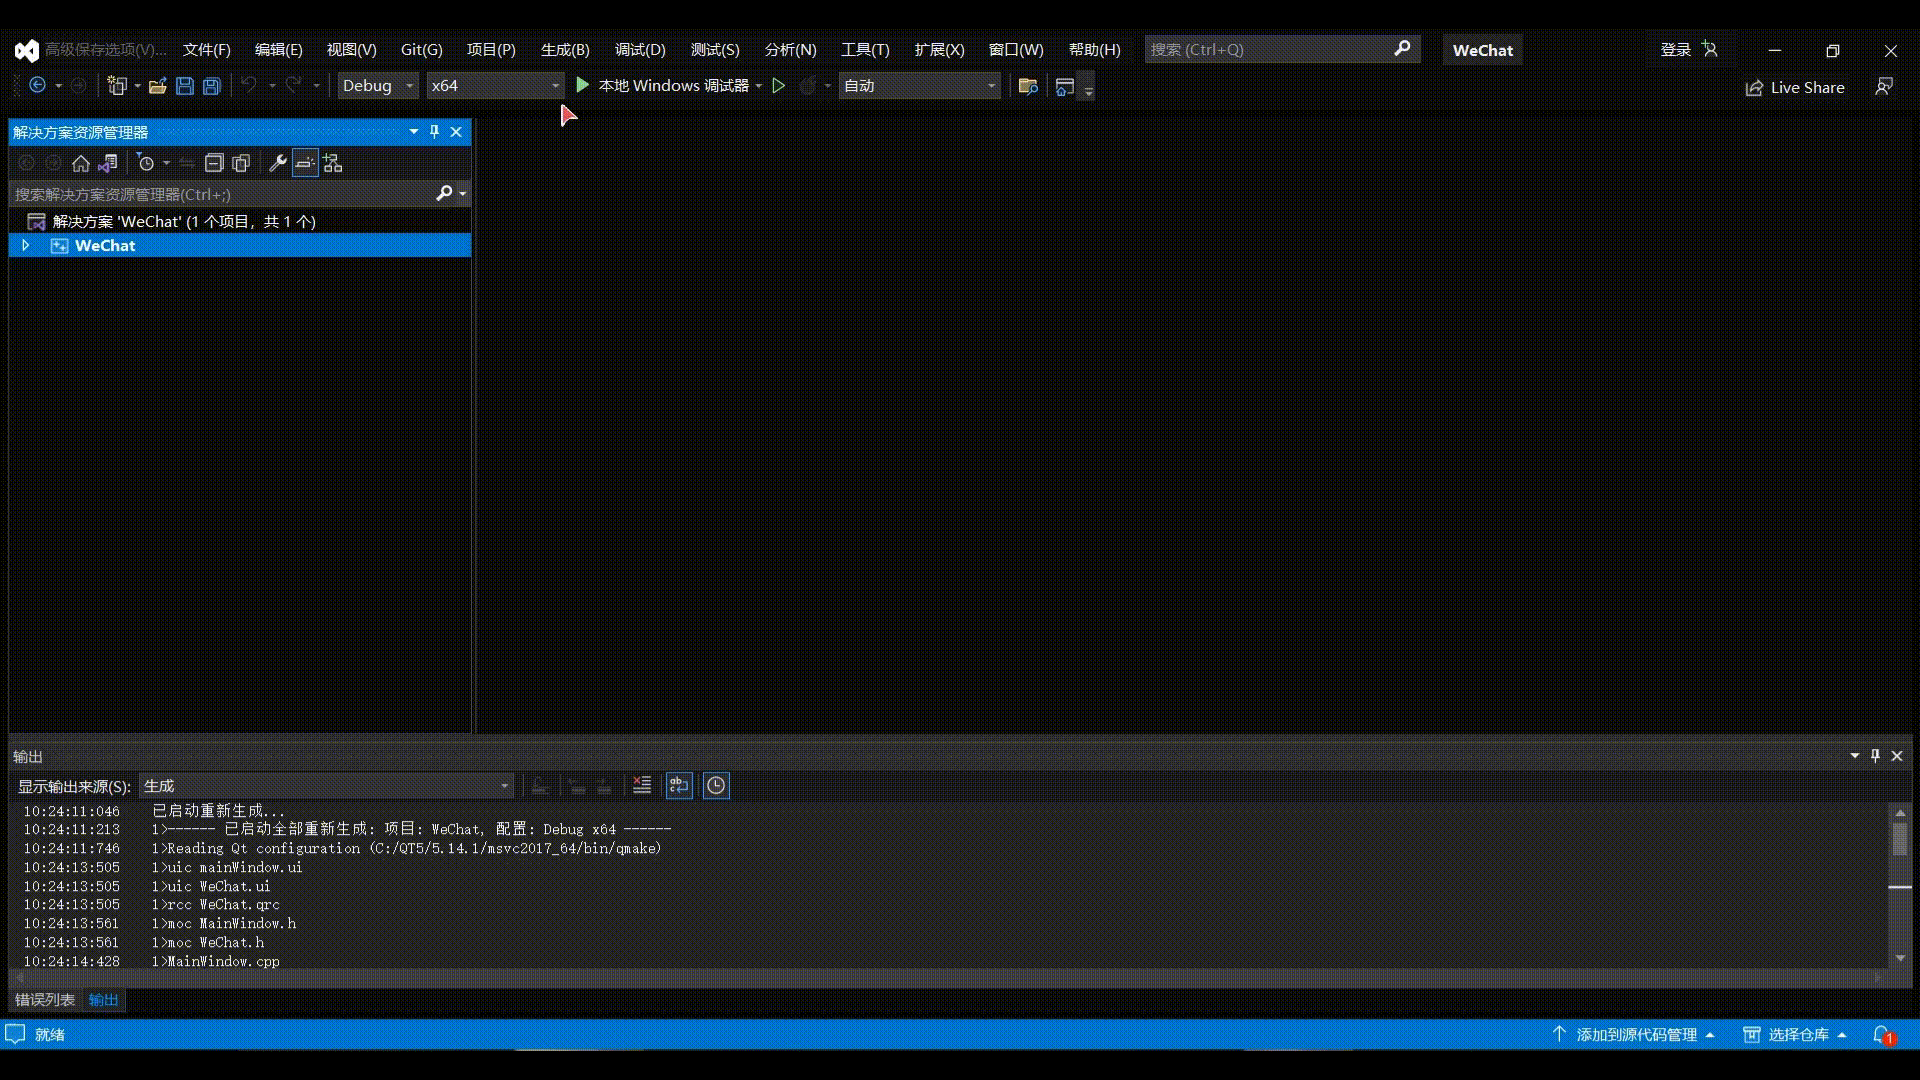1920x1080 pixels.
Task: Click Clear All in output panel
Action: tap(642, 786)
